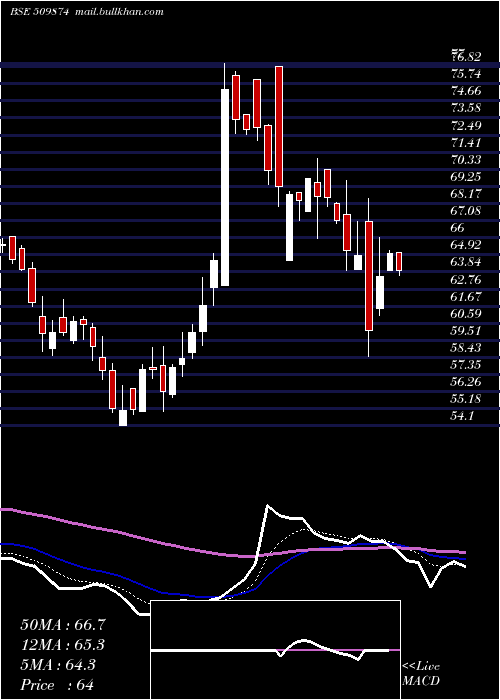Viewport: 500px width, 700px height.
Task: Click the 69.25 price axis label
Action: [467, 177]
